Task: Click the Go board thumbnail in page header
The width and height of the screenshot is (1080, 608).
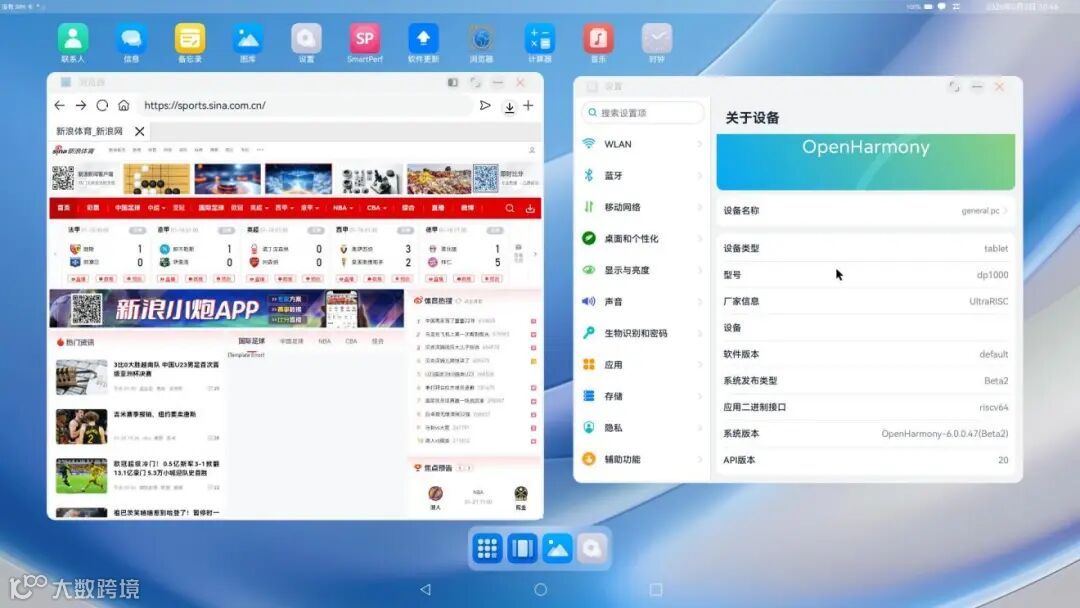Action: (156, 178)
